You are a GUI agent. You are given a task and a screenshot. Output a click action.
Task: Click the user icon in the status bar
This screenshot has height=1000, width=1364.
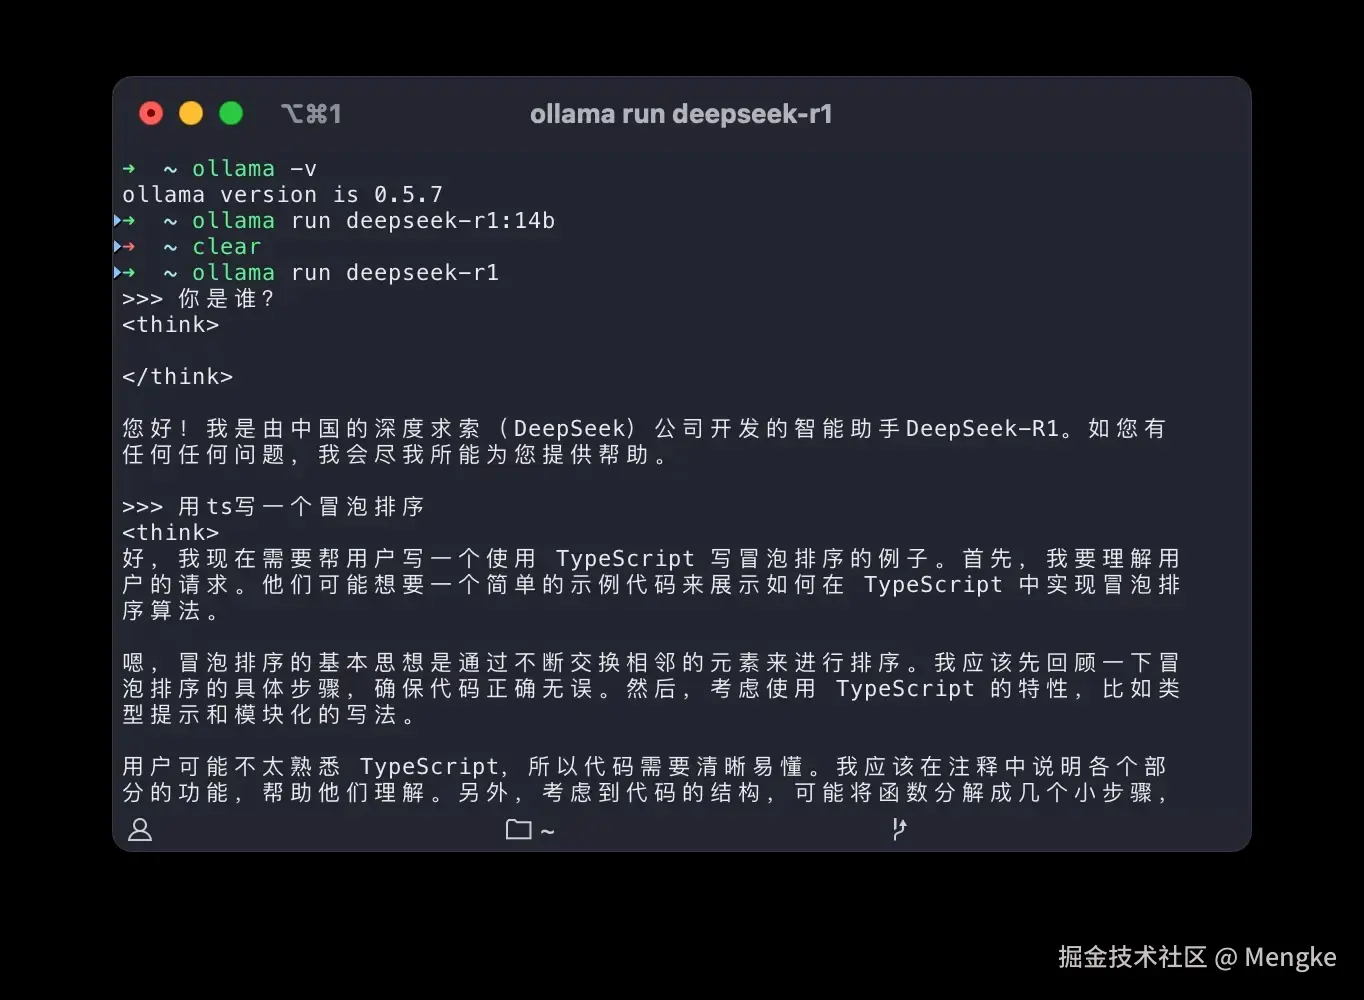140,829
